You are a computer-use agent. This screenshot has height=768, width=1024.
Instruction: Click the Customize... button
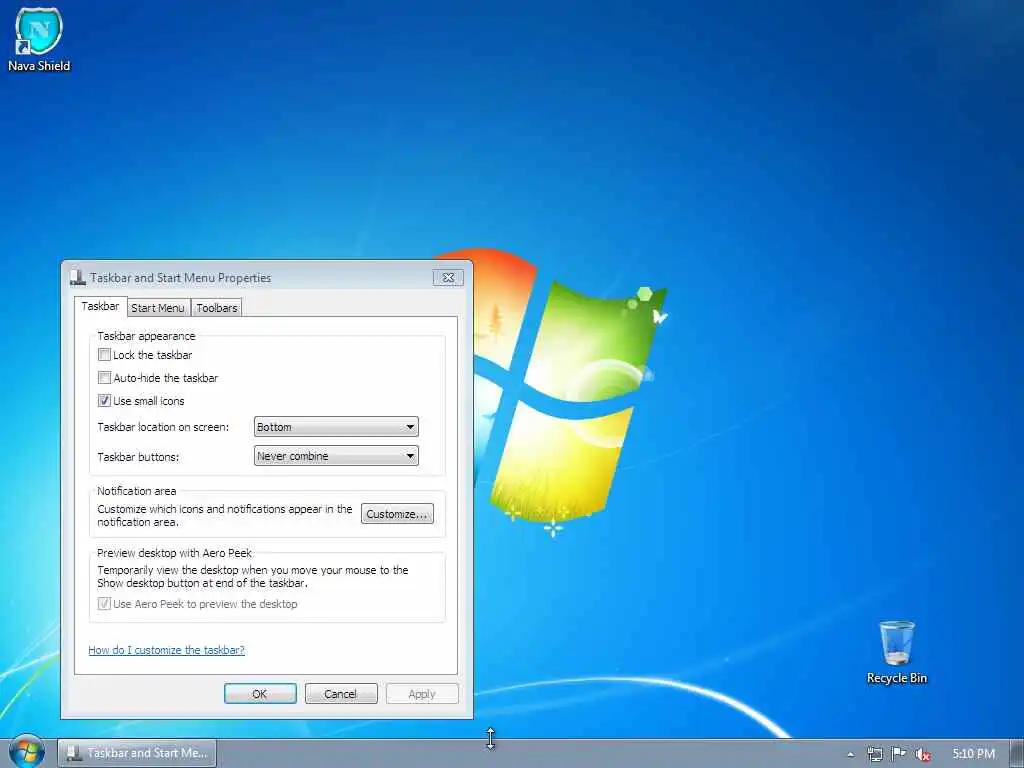click(397, 514)
